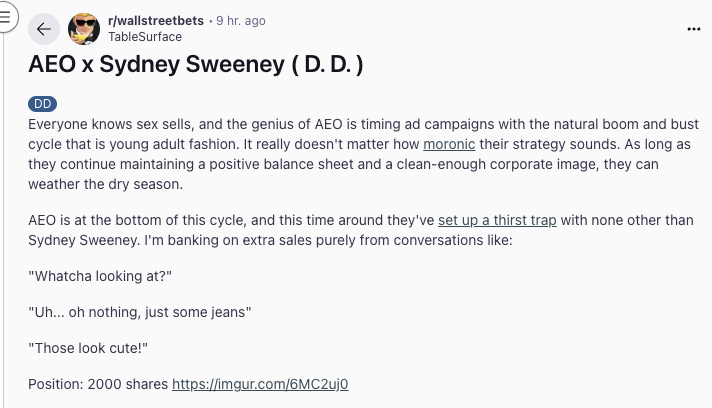Click the back arrow button
The image size is (712, 408).
pos(43,29)
